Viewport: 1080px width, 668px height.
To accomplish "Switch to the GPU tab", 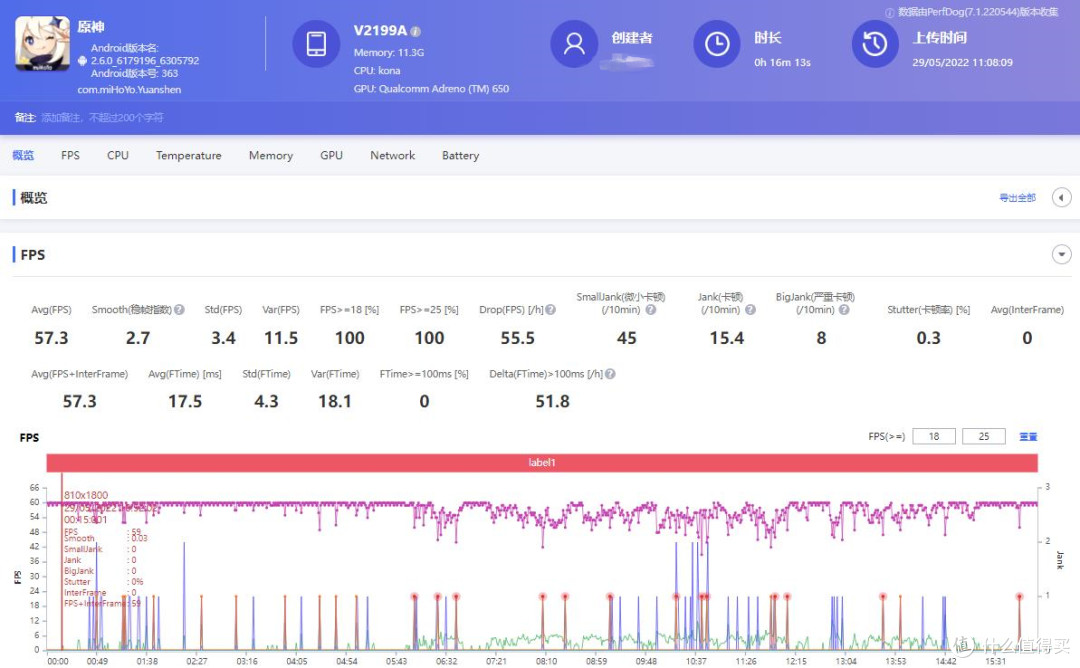I will [x=331, y=156].
